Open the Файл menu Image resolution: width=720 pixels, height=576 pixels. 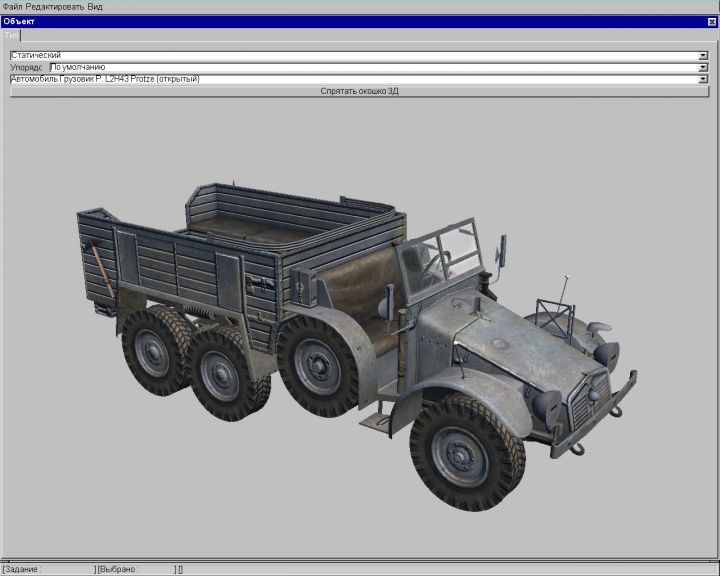[12, 7]
